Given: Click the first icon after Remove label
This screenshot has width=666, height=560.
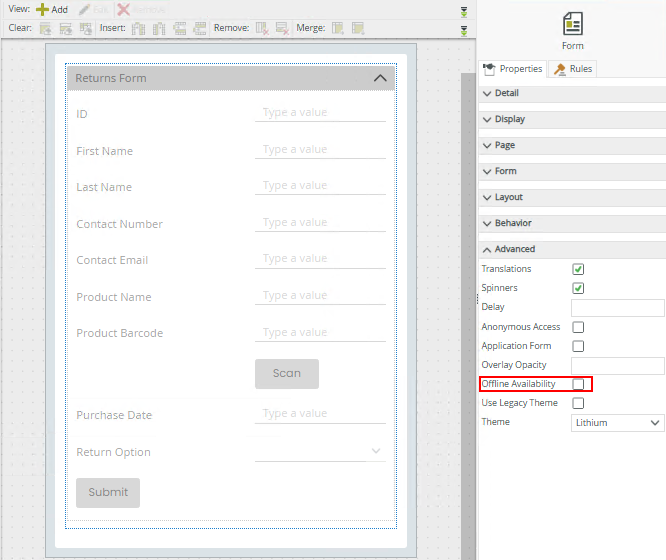Looking at the screenshot, I should pos(262,28).
